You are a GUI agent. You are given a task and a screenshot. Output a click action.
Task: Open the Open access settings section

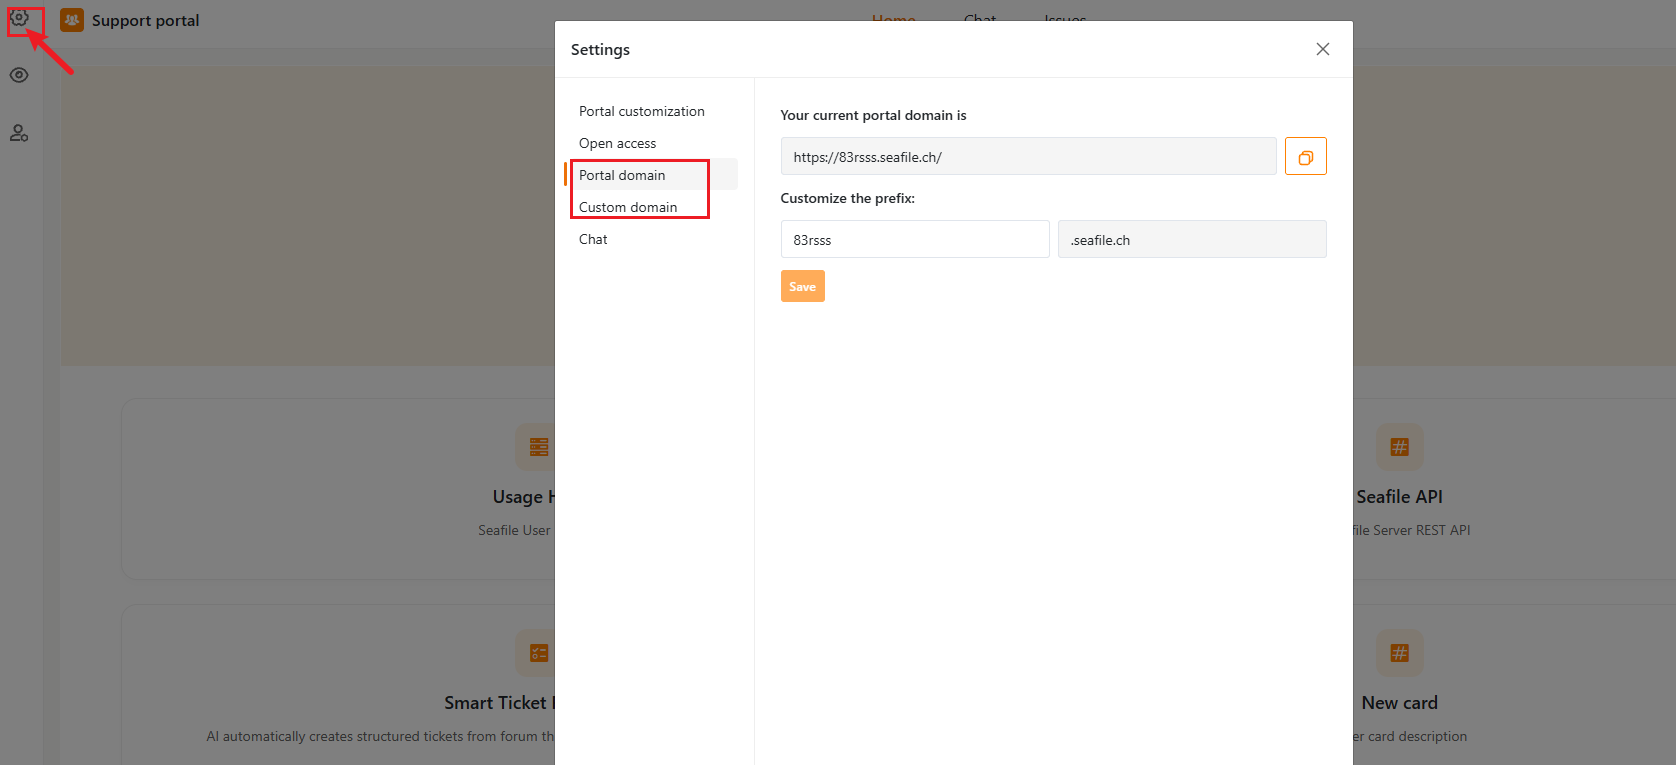pos(618,143)
